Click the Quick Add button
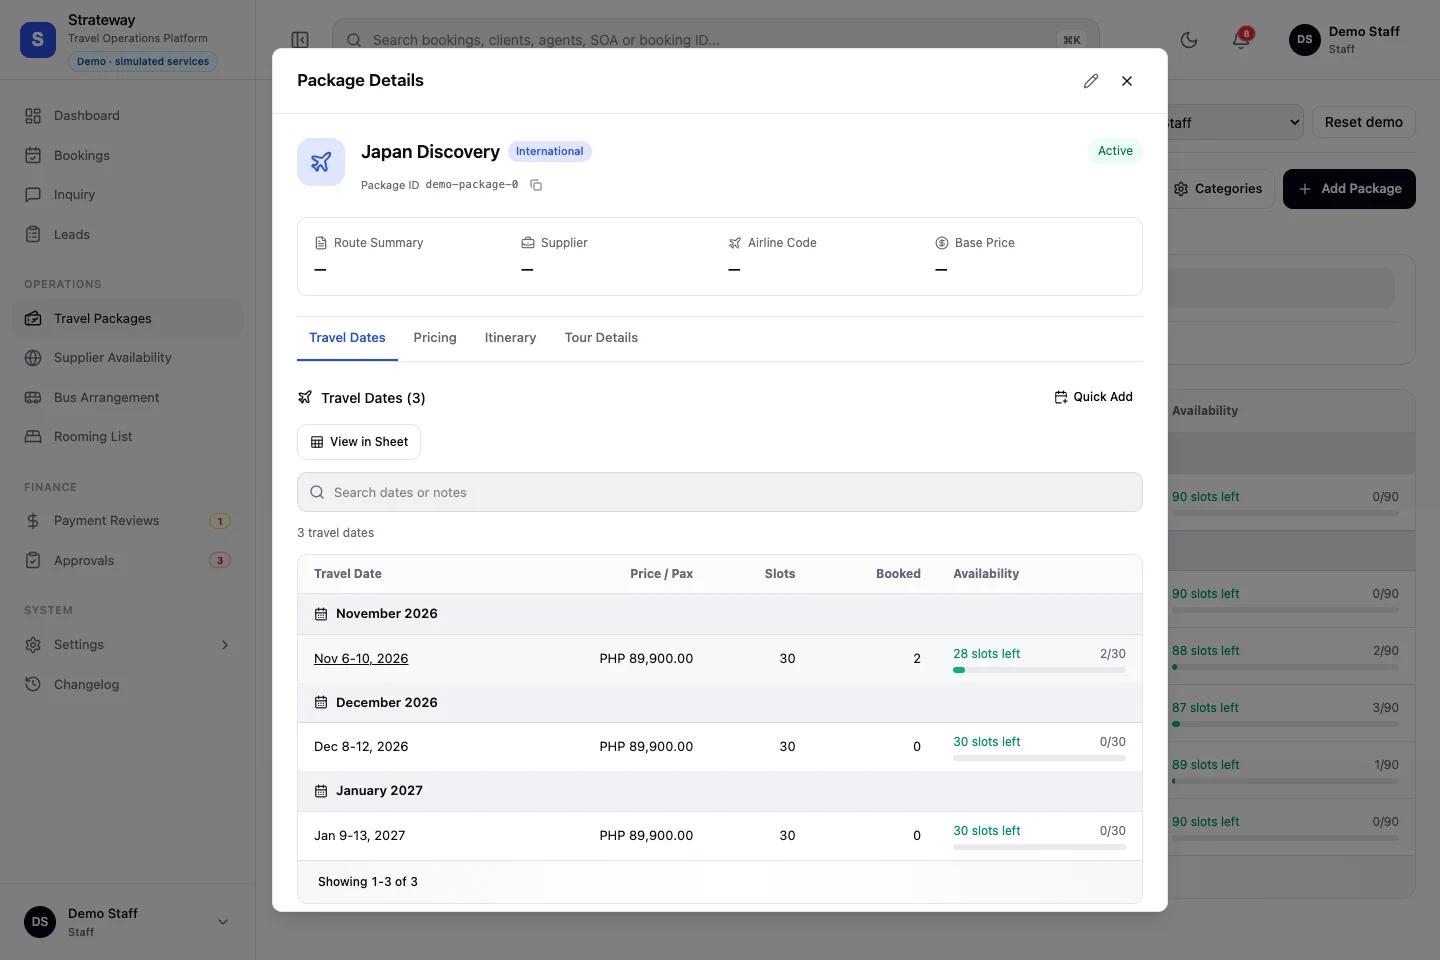Screen dimensions: 1440x960 1093,397
